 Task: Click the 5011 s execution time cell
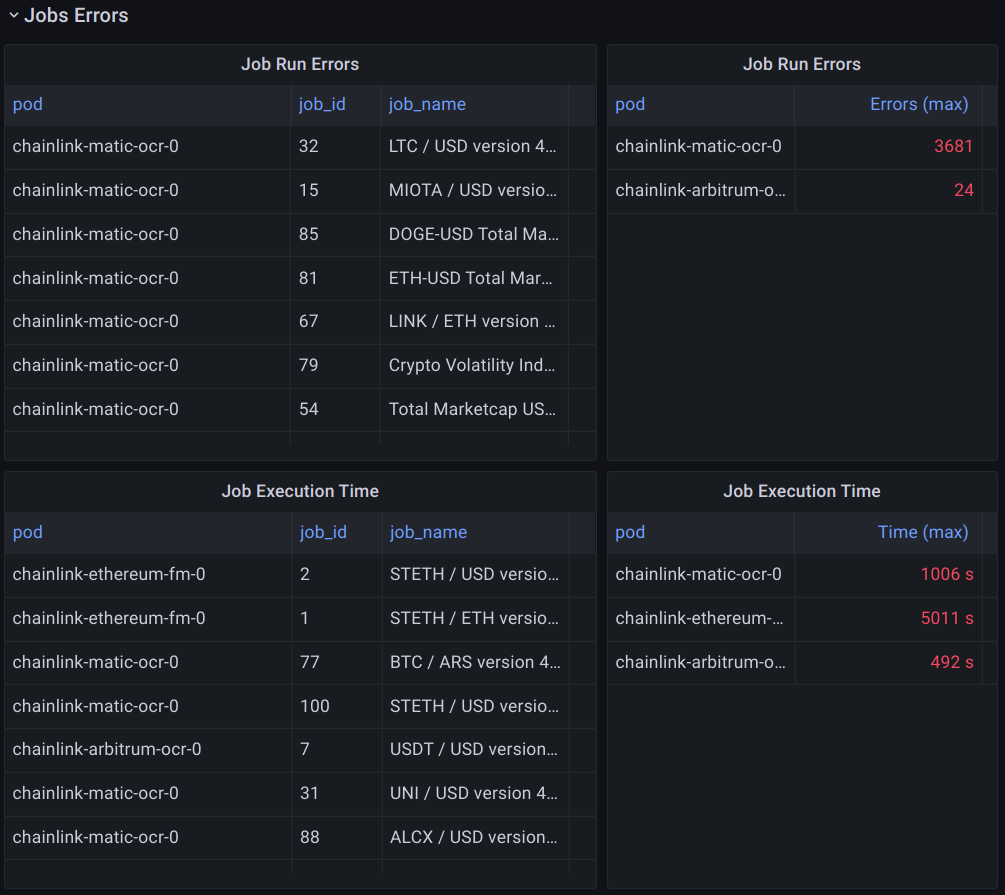click(946, 618)
